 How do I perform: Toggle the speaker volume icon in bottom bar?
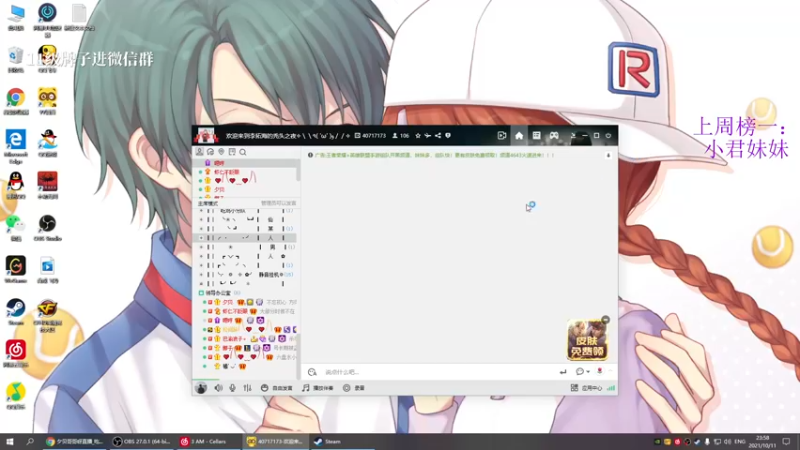click(218, 388)
